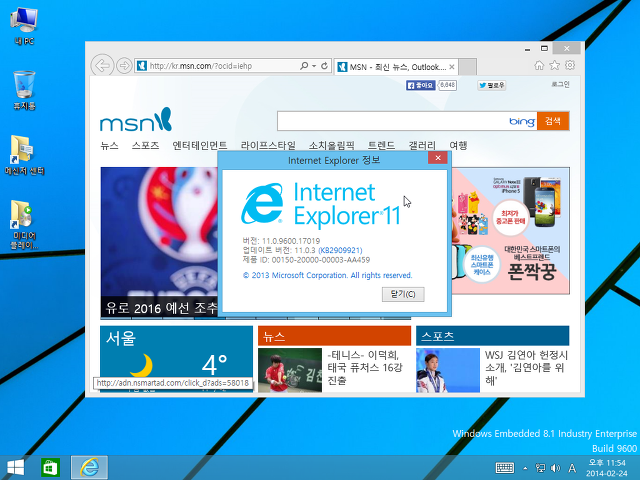Open the 여행 menu item

458,146
